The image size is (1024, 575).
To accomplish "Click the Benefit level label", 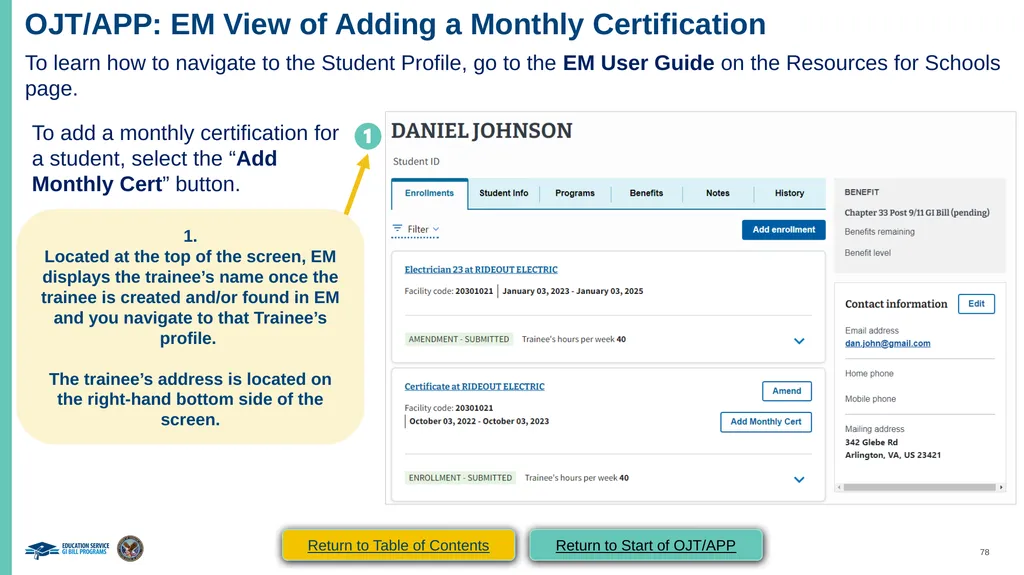I will [x=867, y=253].
